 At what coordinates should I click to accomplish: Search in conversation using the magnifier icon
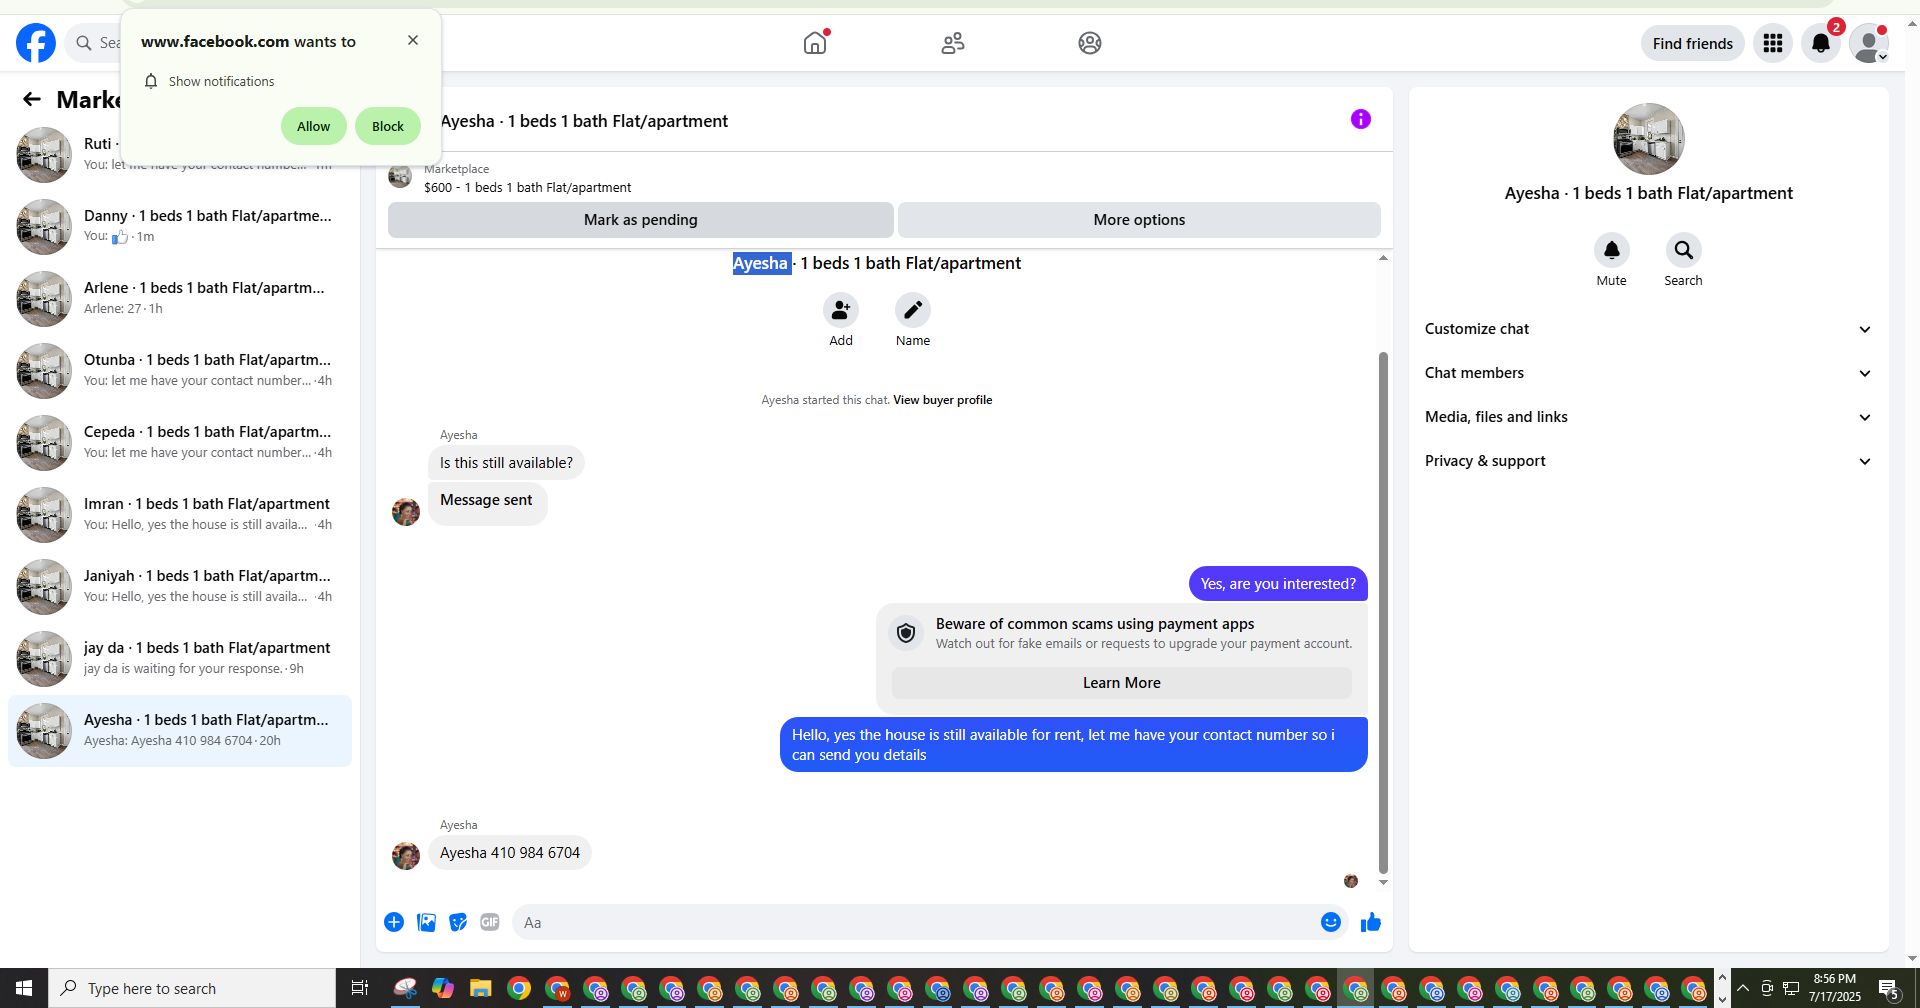1684,250
